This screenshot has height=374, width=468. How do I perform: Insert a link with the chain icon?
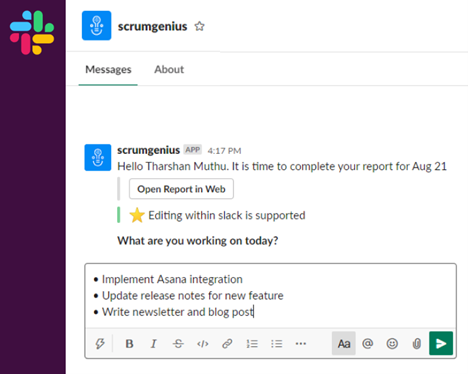pos(227,344)
